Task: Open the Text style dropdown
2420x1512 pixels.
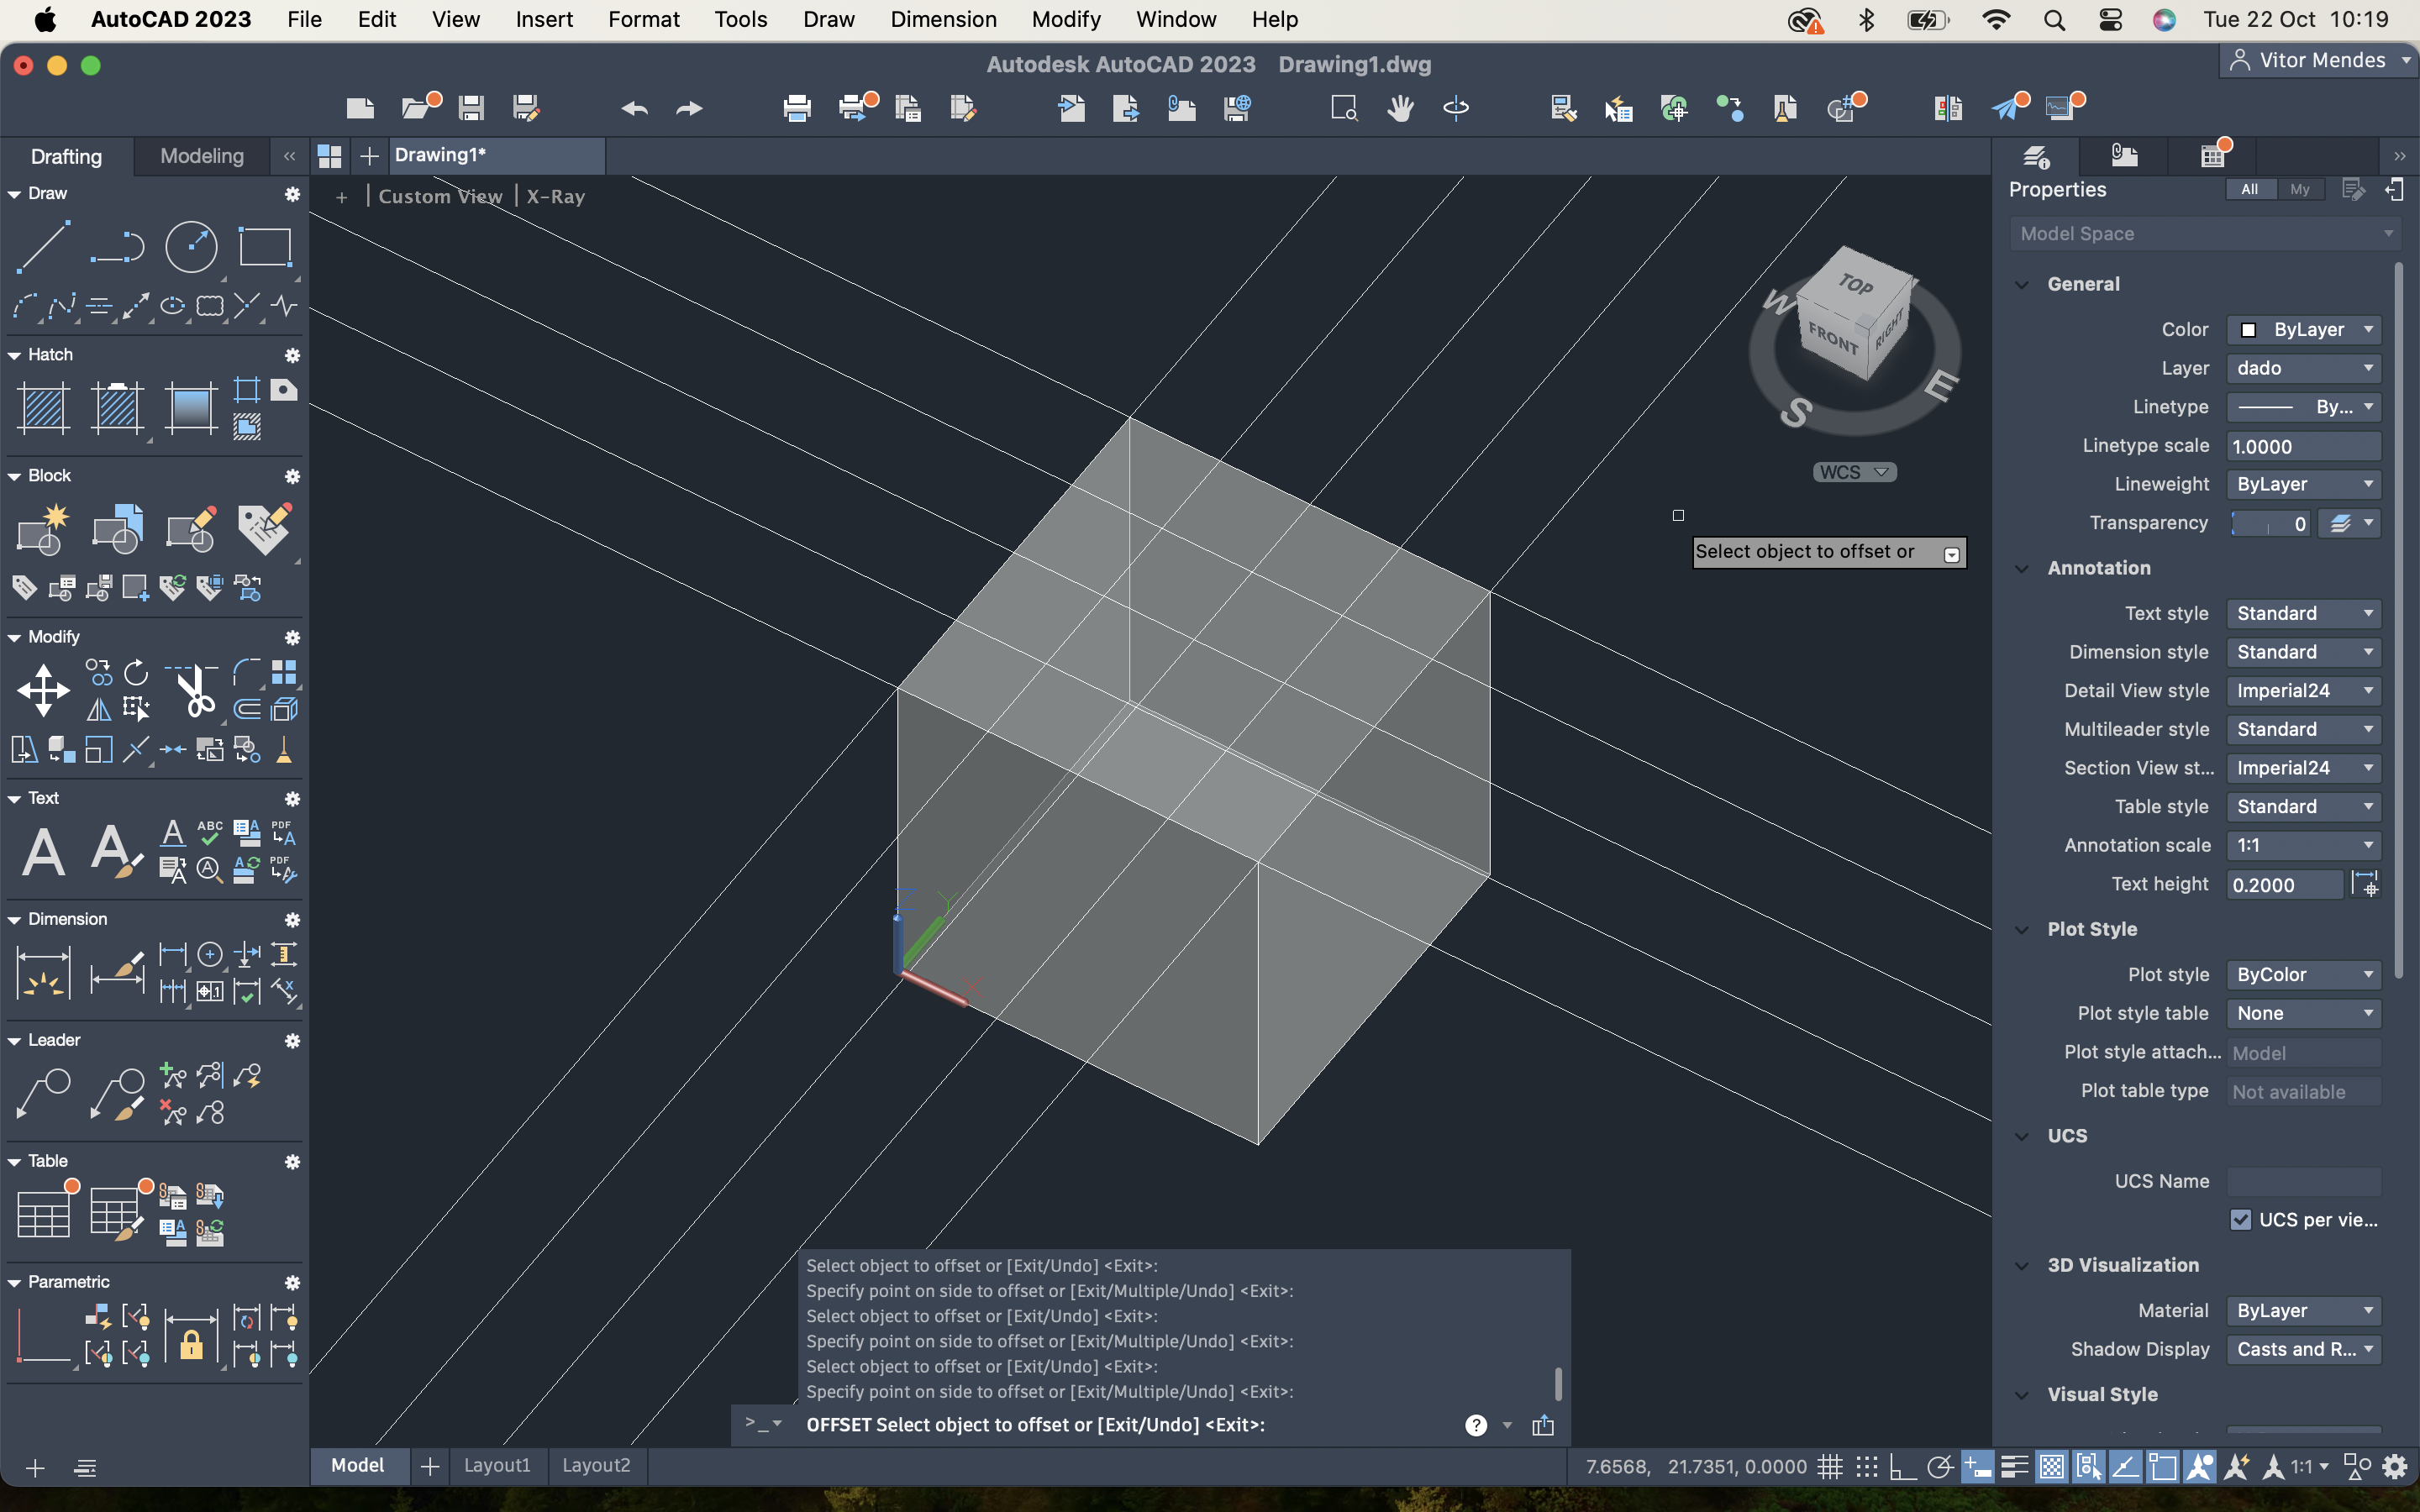Action: [2304, 614]
